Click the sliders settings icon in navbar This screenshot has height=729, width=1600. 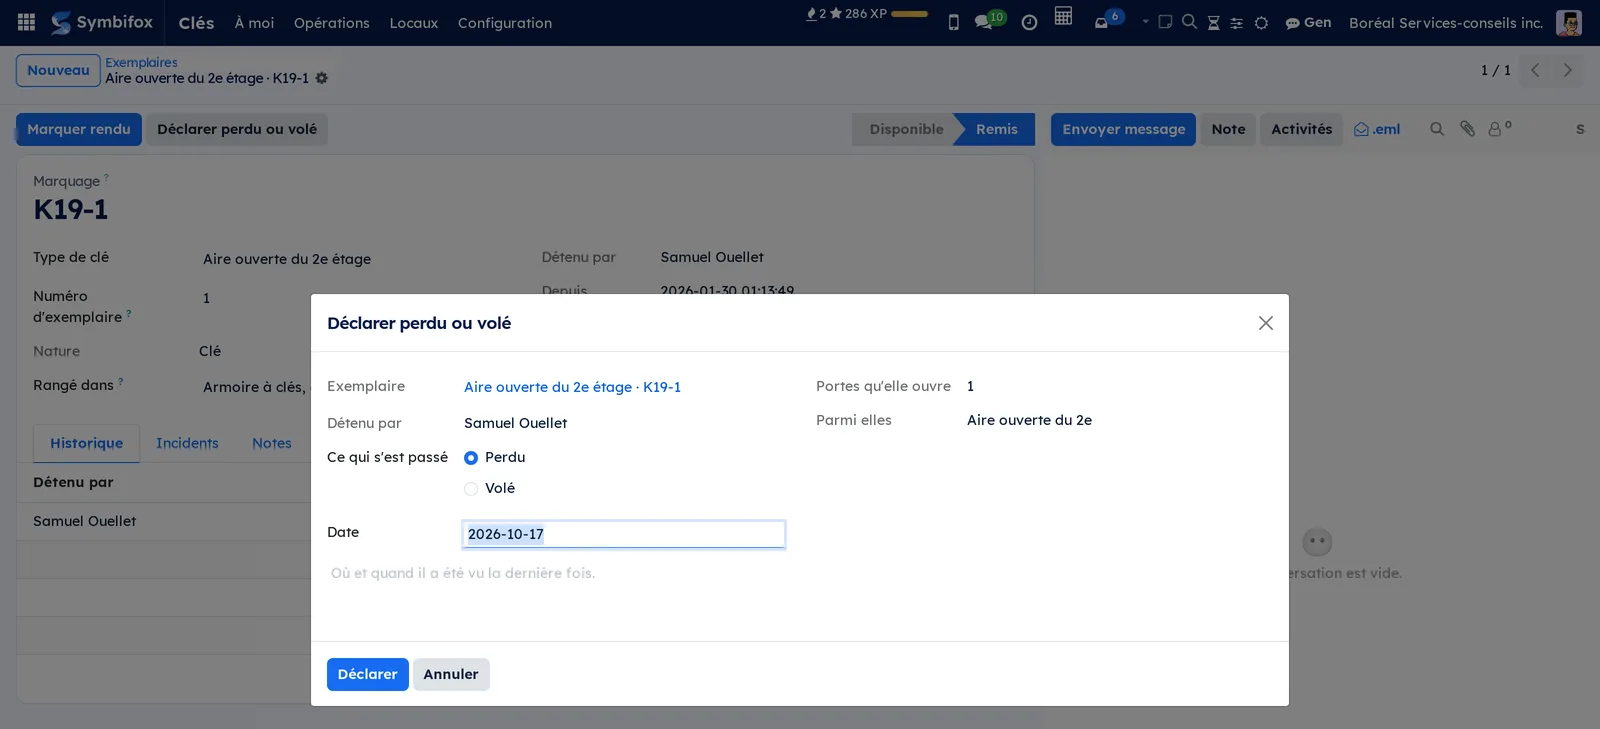pyautogui.click(x=1236, y=23)
